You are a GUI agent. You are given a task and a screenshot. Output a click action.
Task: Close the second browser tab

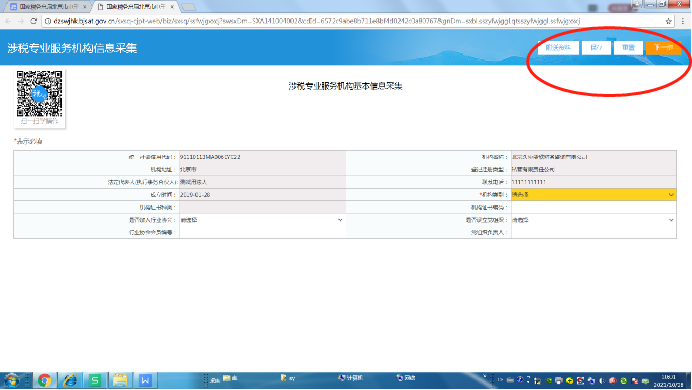tap(172, 7)
